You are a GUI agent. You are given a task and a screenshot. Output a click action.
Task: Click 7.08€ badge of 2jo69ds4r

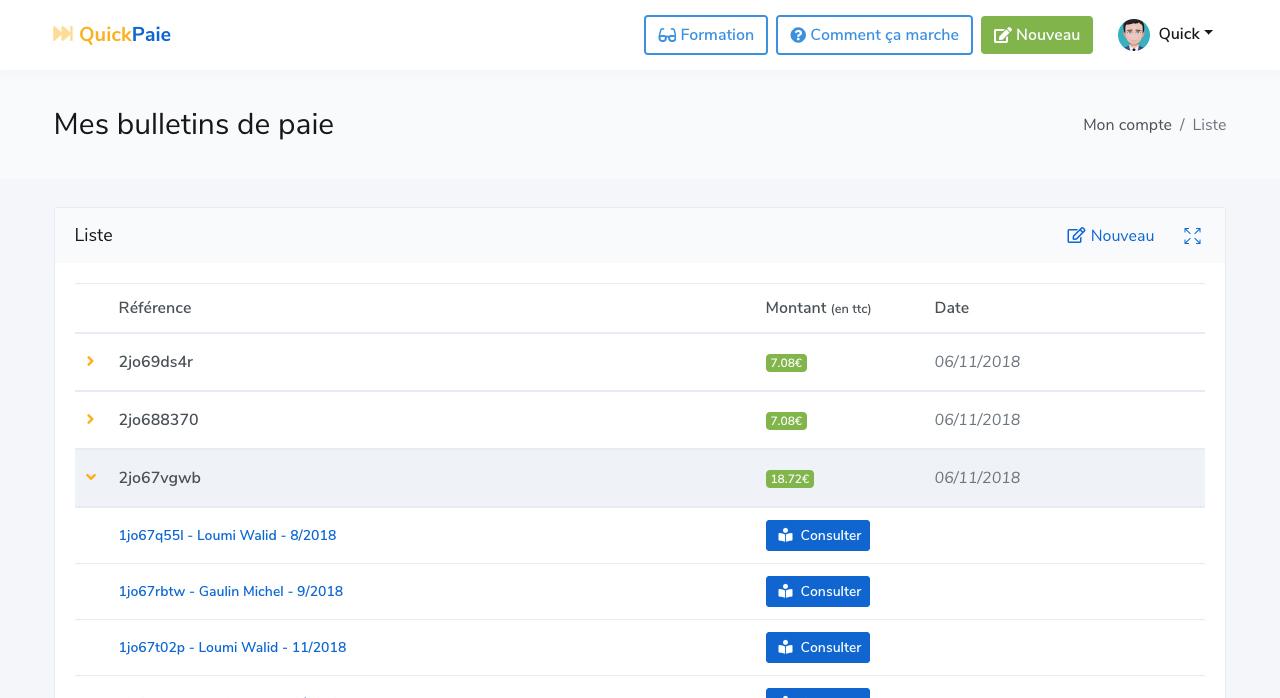[786, 363]
